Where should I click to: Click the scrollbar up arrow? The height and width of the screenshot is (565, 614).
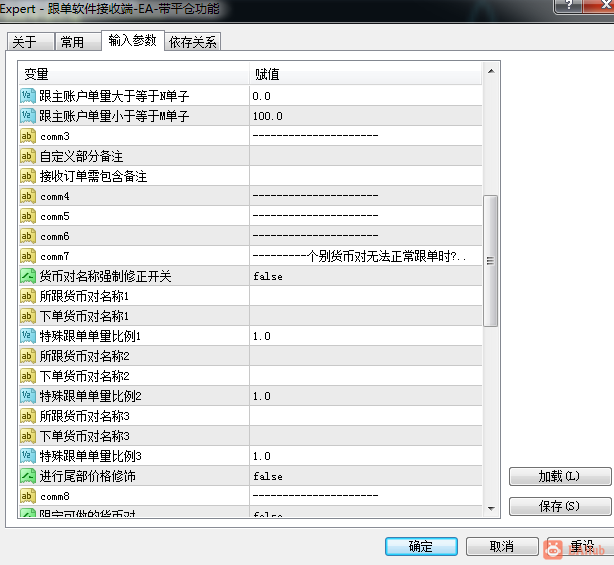pyautogui.click(x=491, y=71)
